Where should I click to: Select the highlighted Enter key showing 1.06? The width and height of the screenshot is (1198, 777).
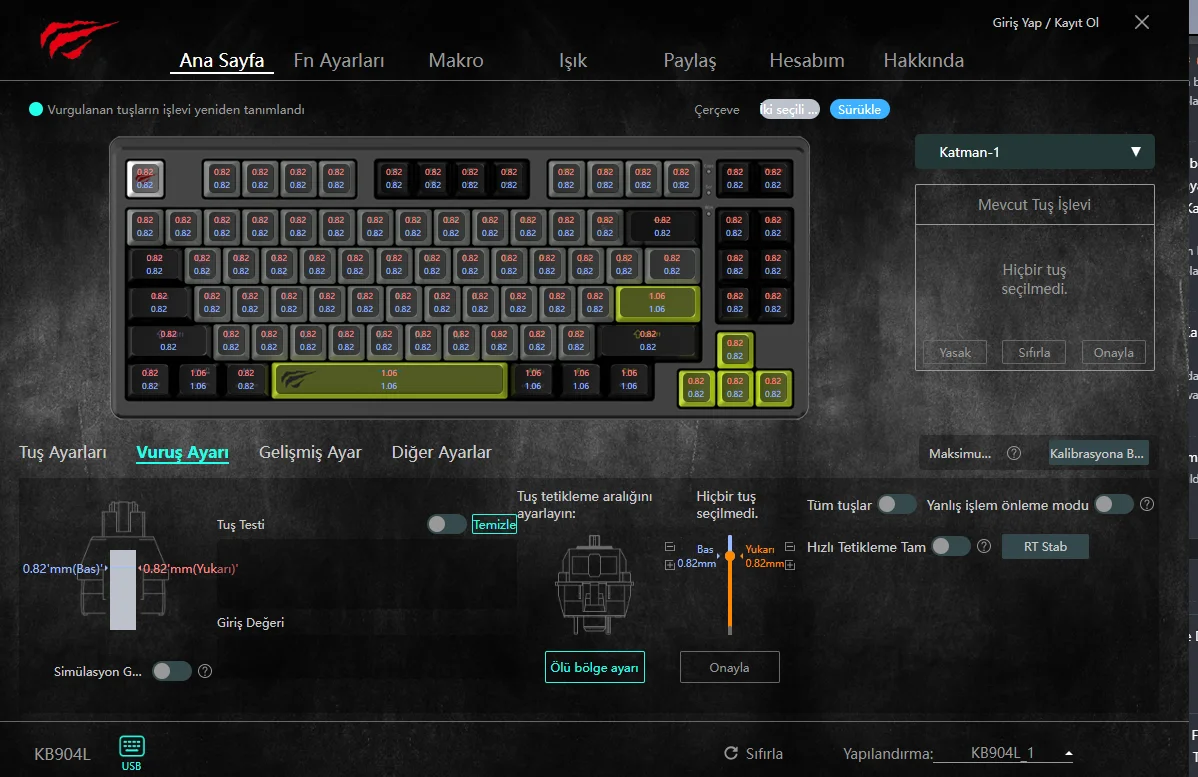coord(658,303)
